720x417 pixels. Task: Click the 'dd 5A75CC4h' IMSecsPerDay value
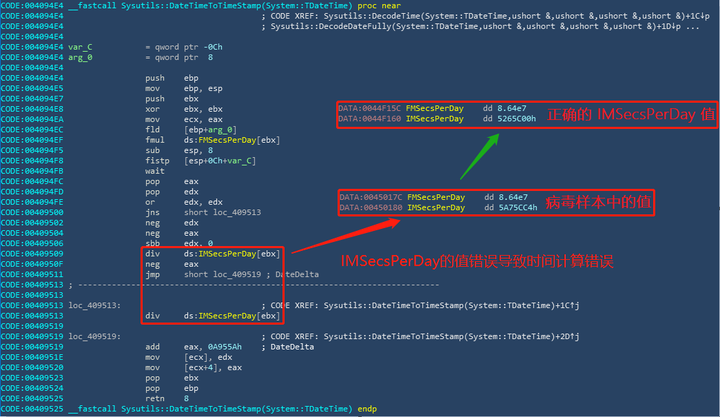[511, 208]
